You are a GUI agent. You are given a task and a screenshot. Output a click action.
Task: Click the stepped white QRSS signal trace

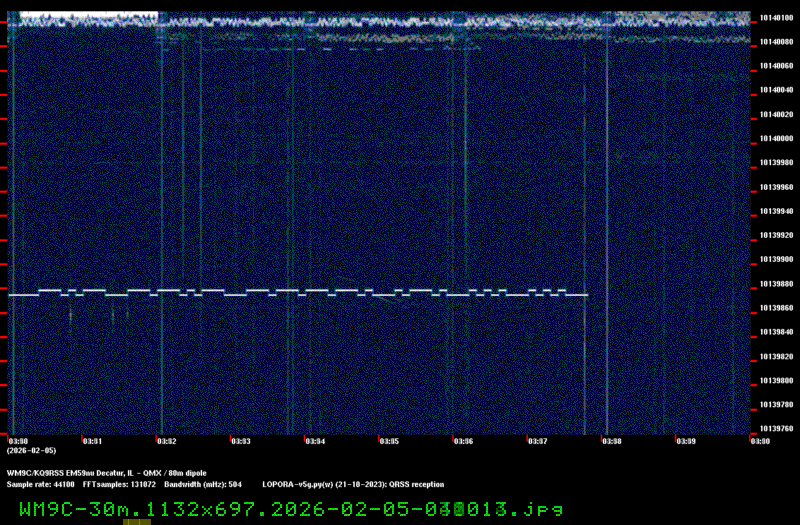point(300,292)
